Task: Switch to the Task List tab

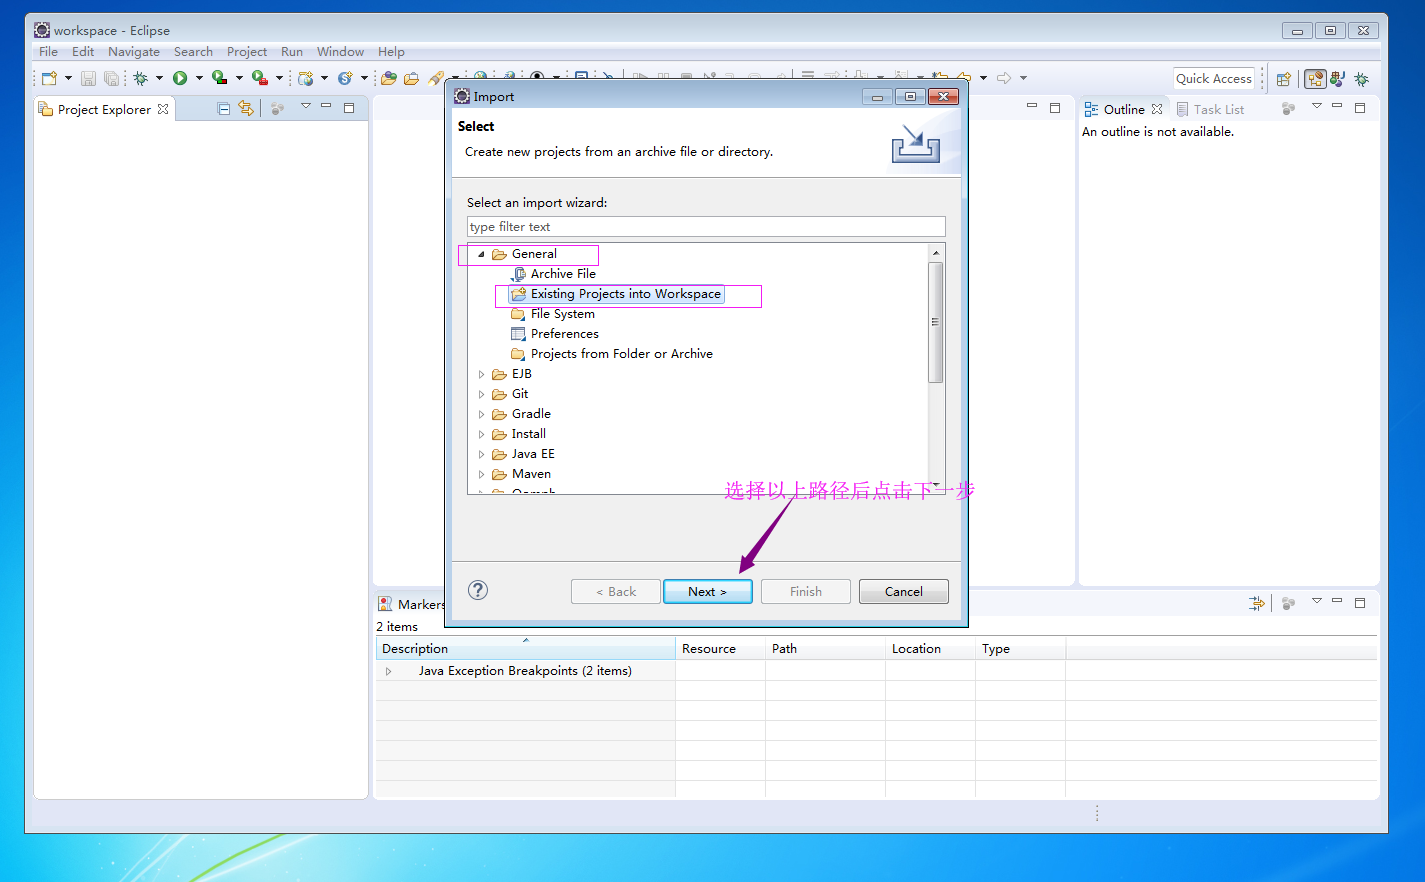Action: tap(1210, 109)
